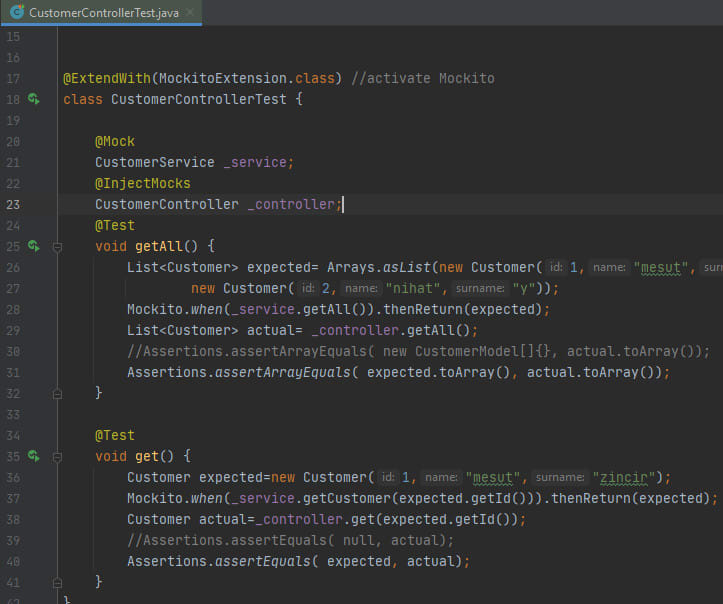Click fold end marker of getAll method
The width and height of the screenshot is (723, 604).
(57, 394)
